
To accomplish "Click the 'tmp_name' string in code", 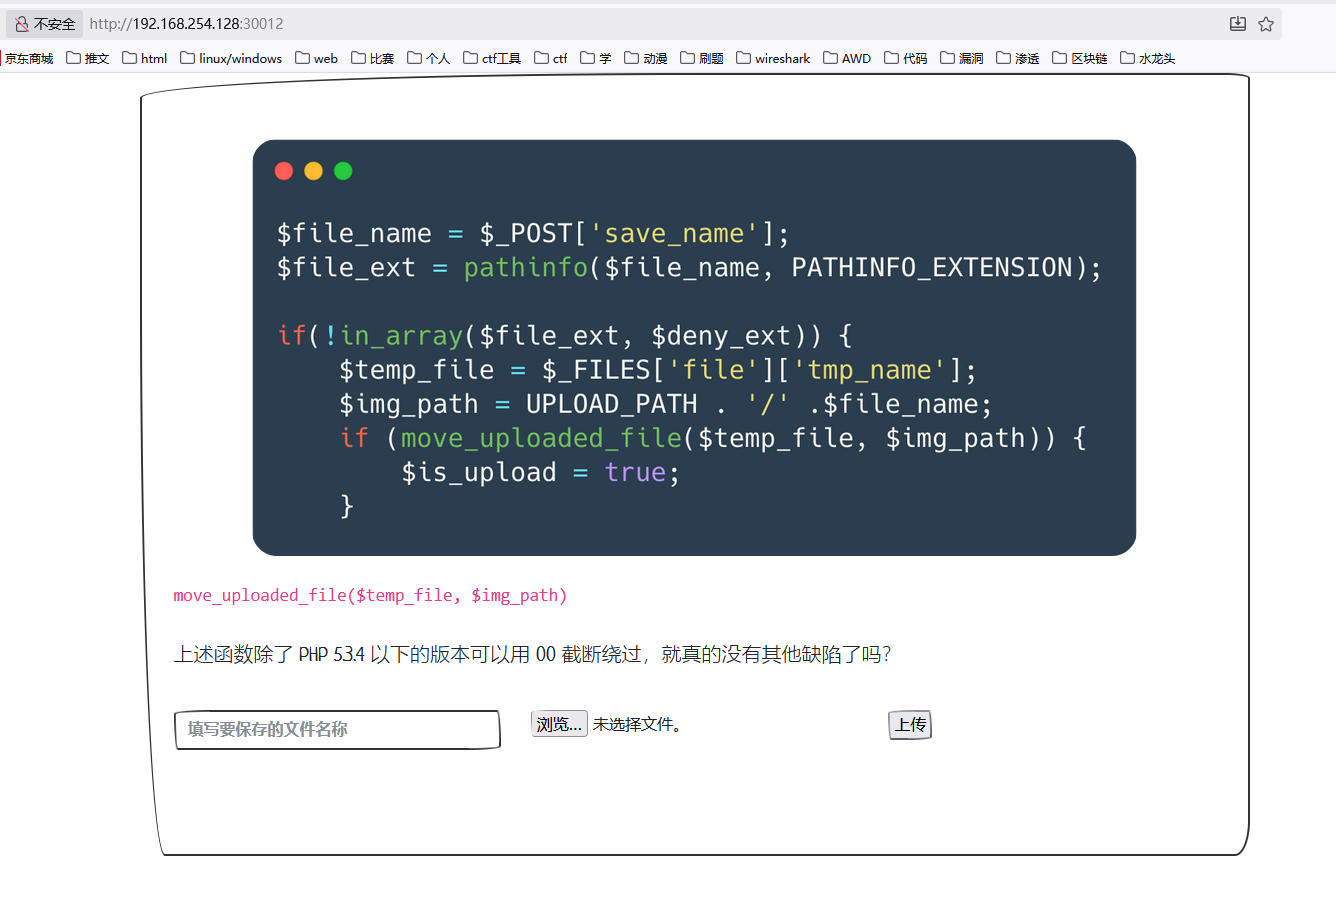I will coord(869,369).
